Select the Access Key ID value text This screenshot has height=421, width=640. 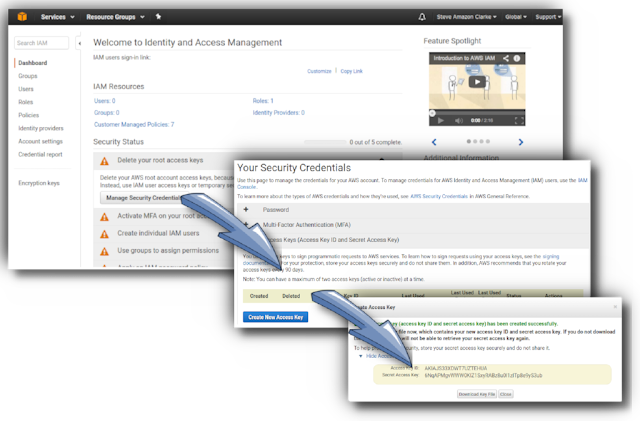pyautogui.click(x=456, y=368)
